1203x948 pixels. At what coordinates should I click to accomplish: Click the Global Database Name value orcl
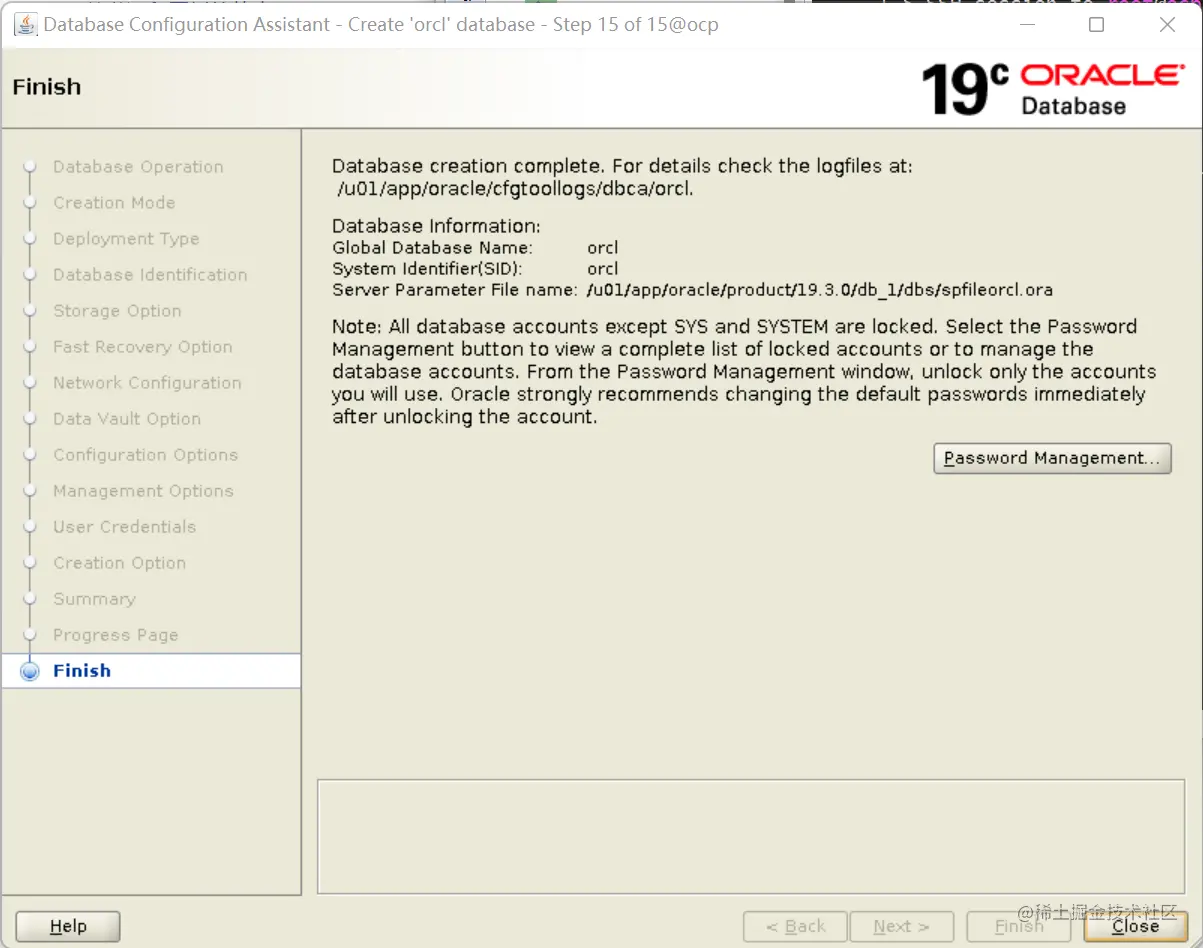point(603,247)
